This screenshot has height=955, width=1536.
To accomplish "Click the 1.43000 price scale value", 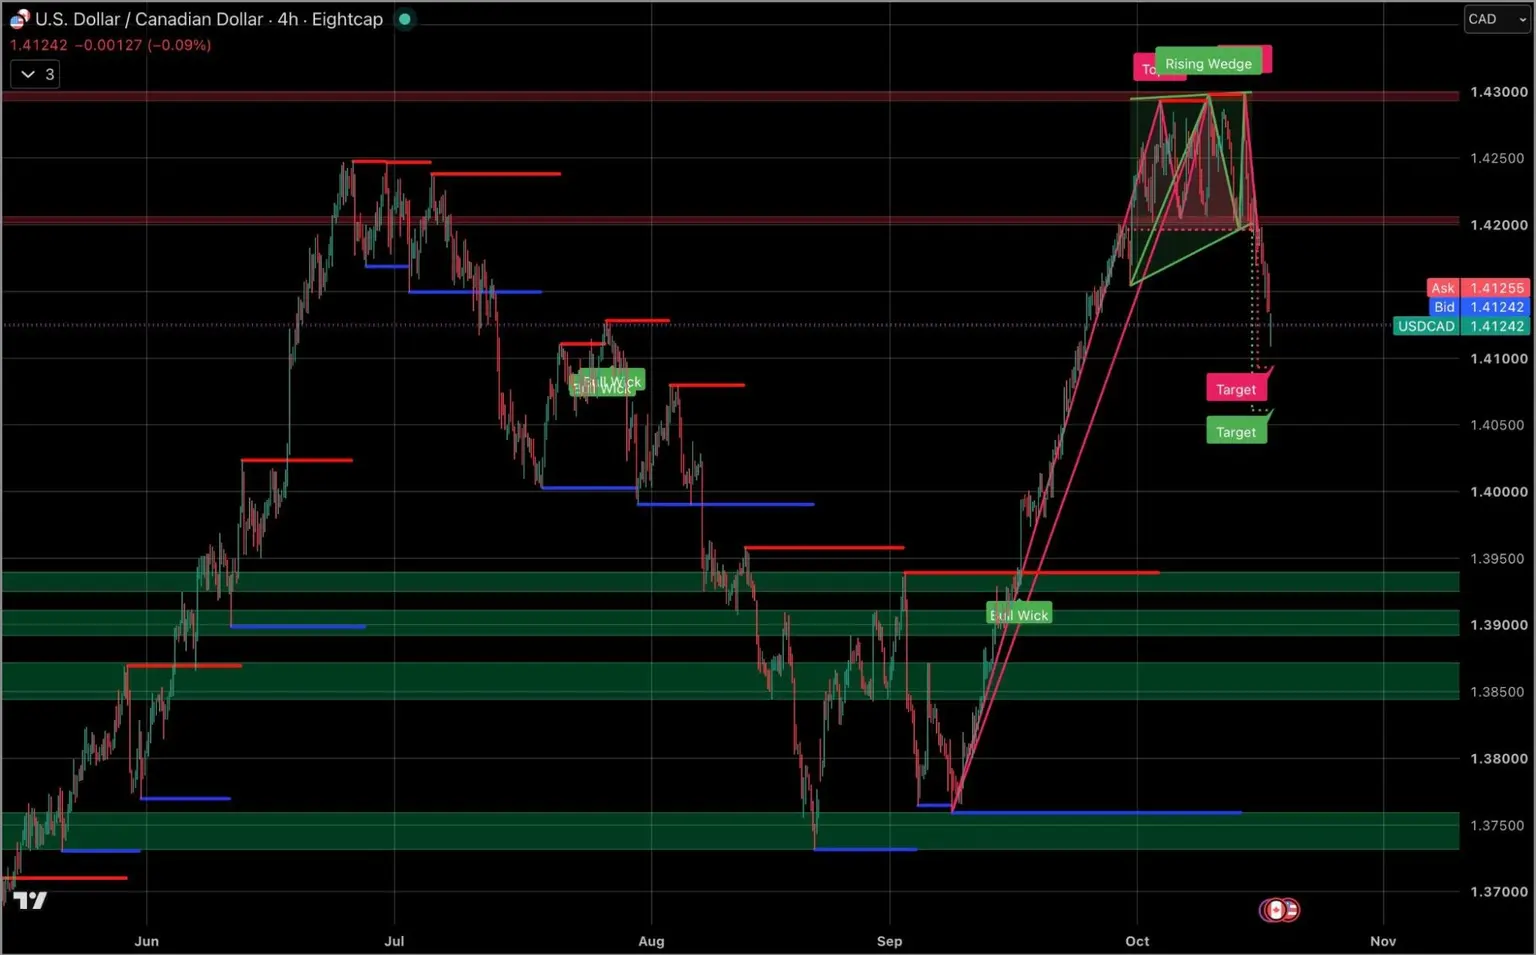I will tap(1498, 92).
